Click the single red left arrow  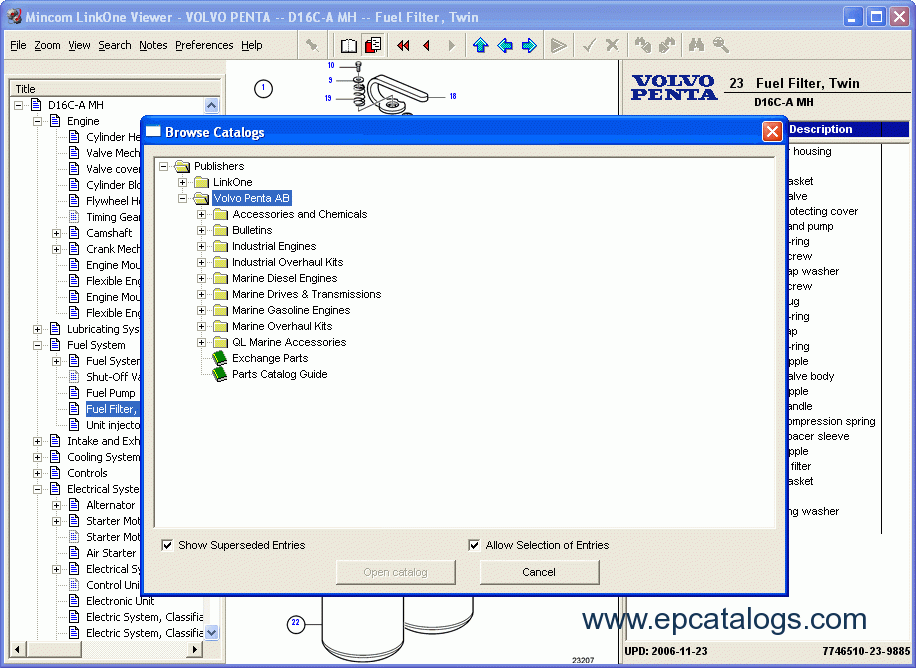coord(426,45)
